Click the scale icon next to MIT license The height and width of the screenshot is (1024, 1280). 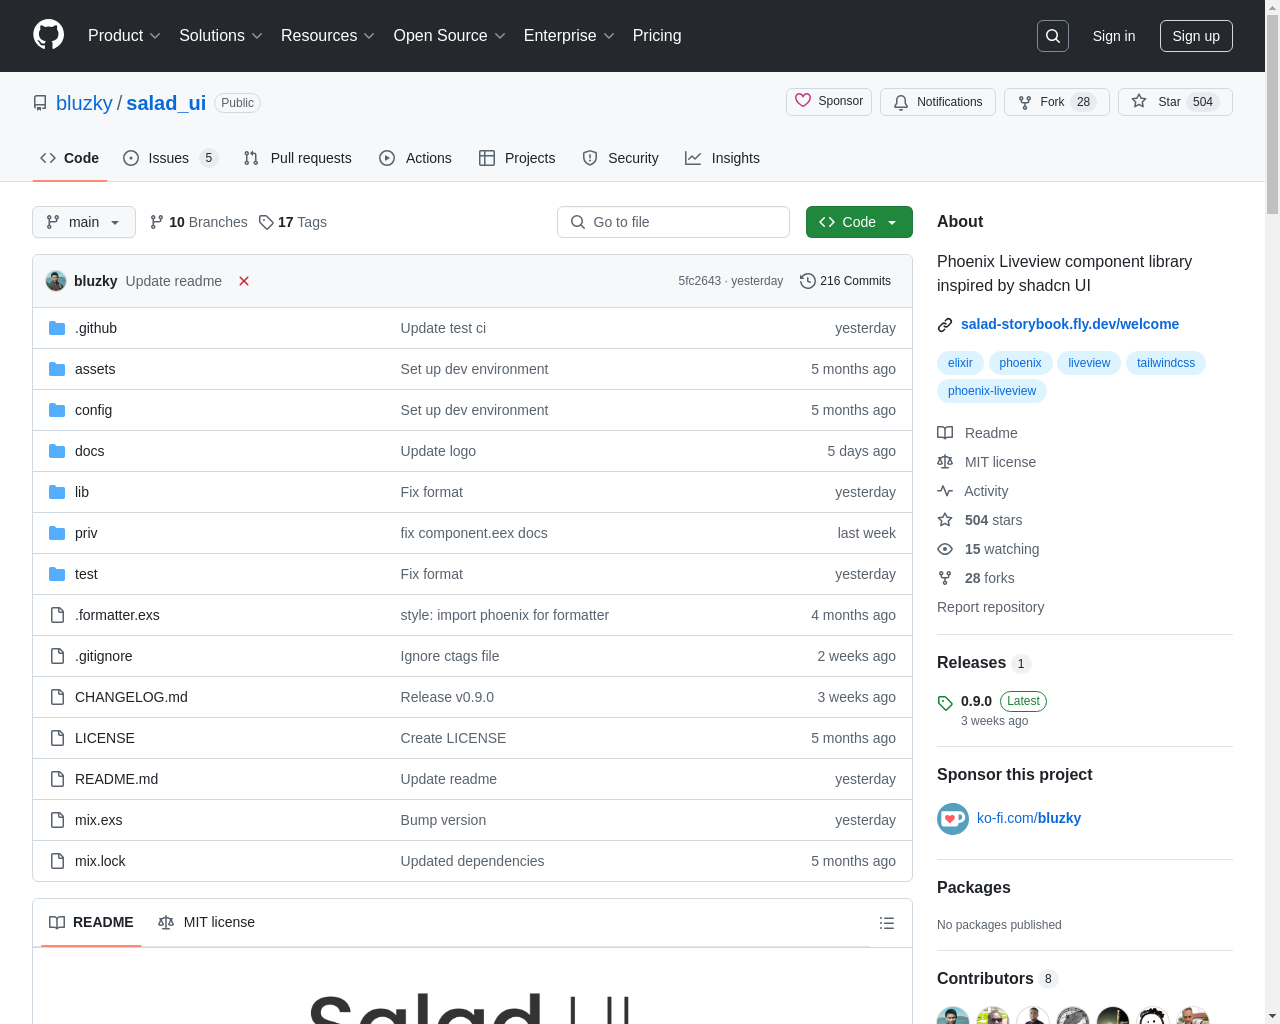(945, 462)
